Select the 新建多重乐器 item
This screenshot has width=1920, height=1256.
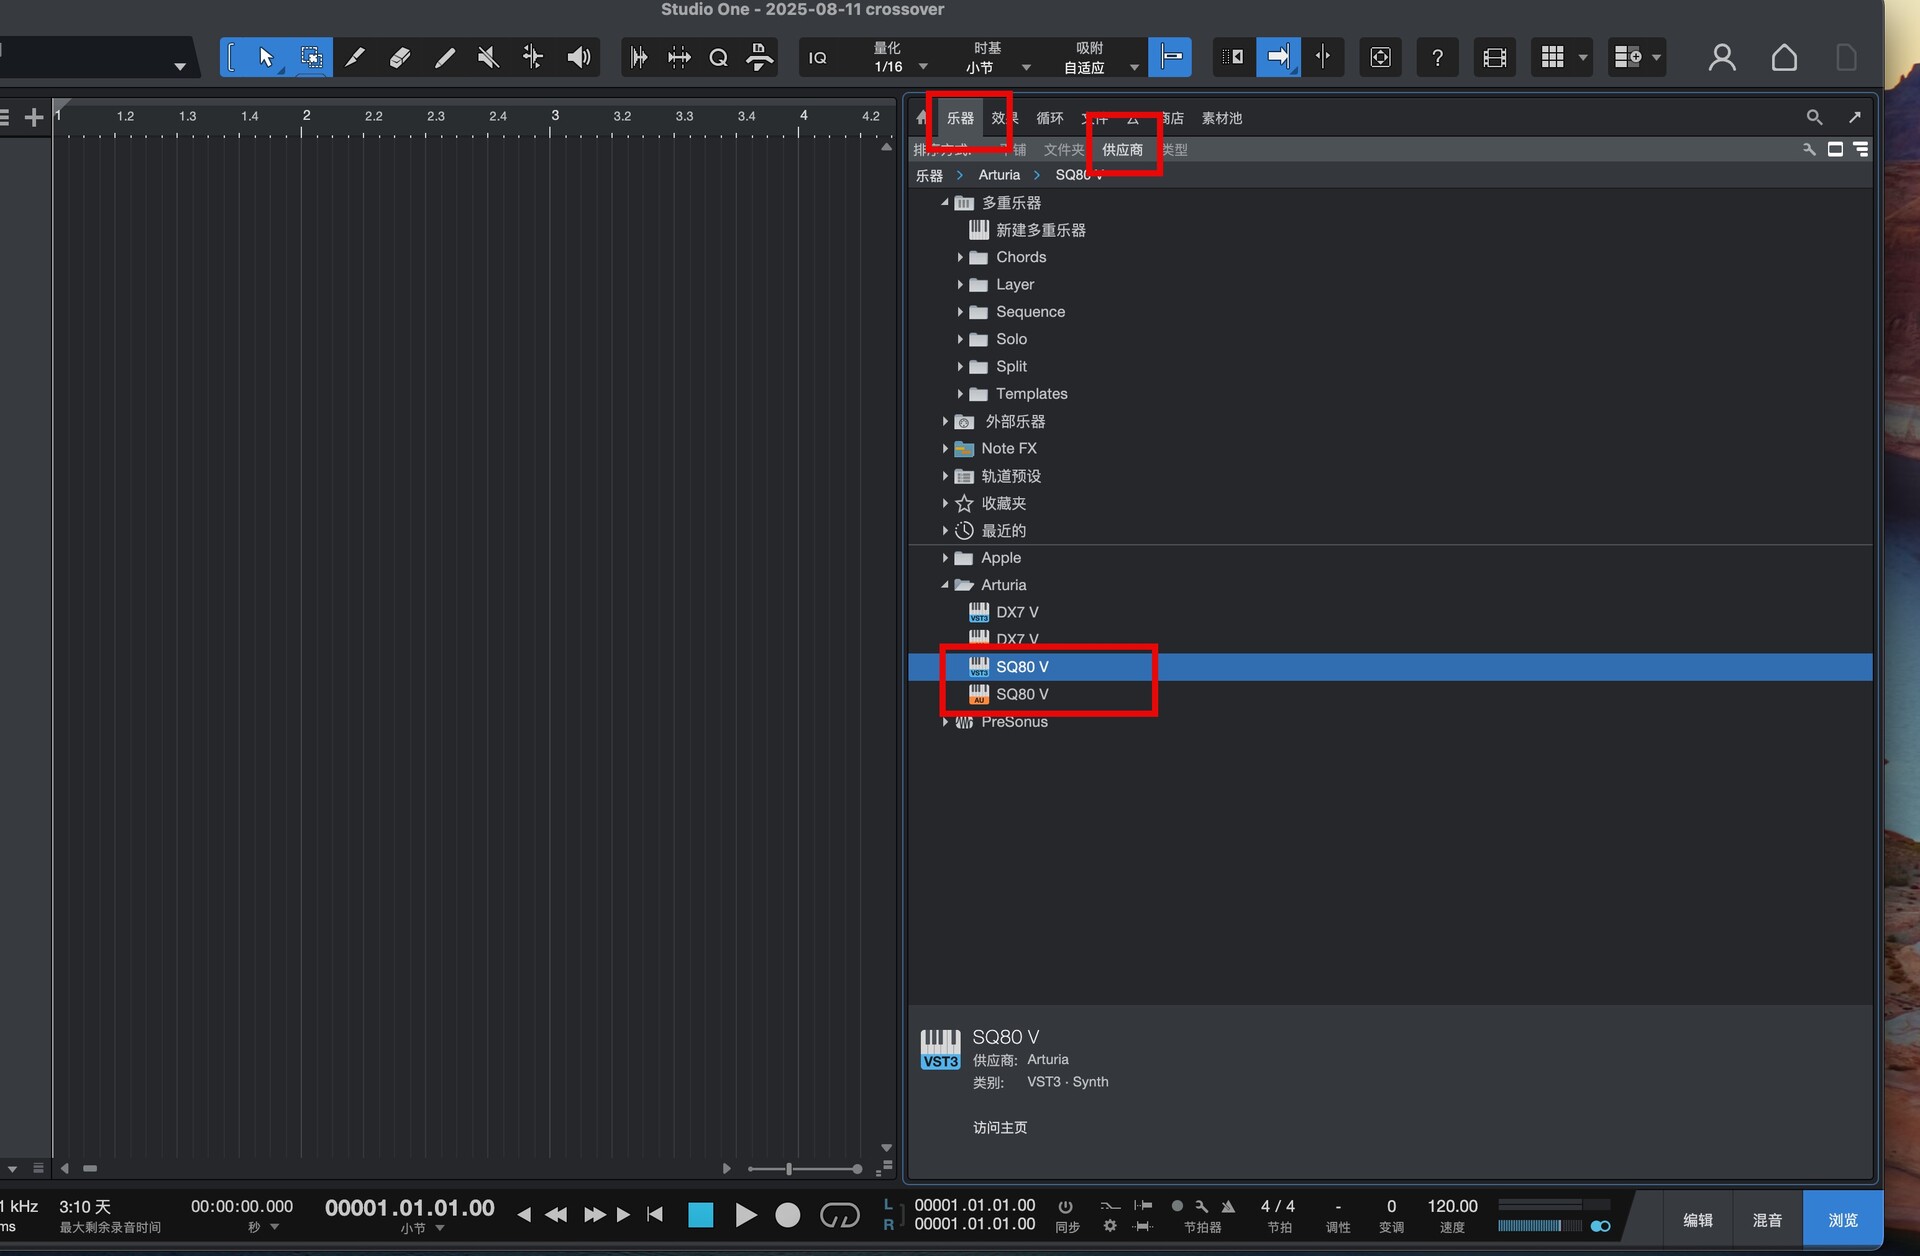pyautogui.click(x=1040, y=230)
